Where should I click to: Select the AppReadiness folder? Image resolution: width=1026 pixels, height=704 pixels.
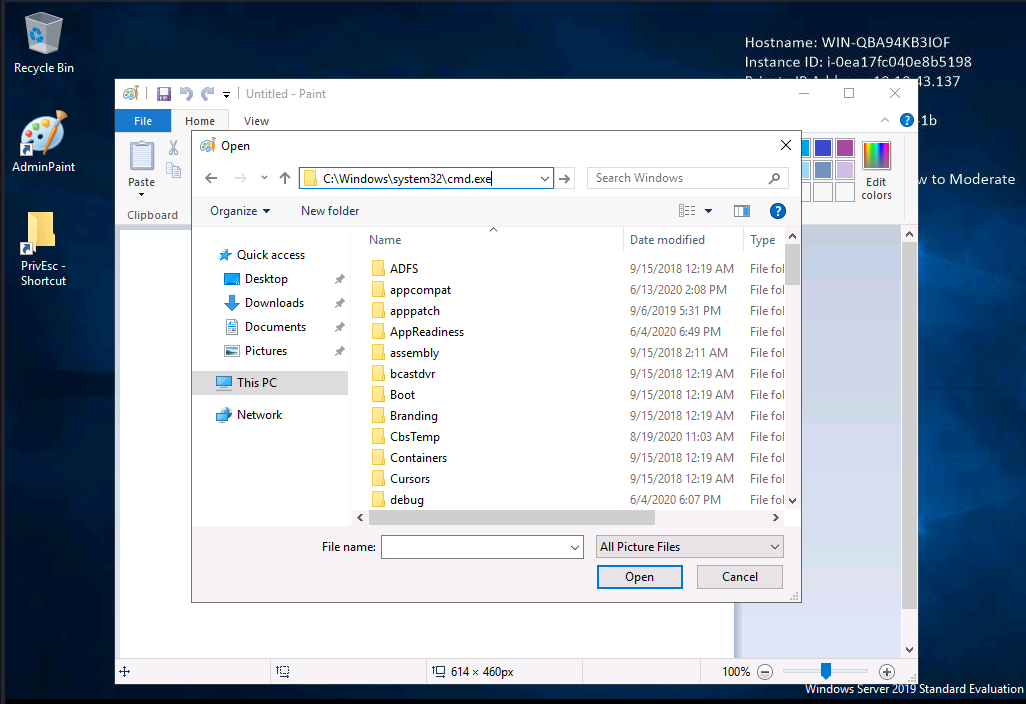tap(427, 332)
